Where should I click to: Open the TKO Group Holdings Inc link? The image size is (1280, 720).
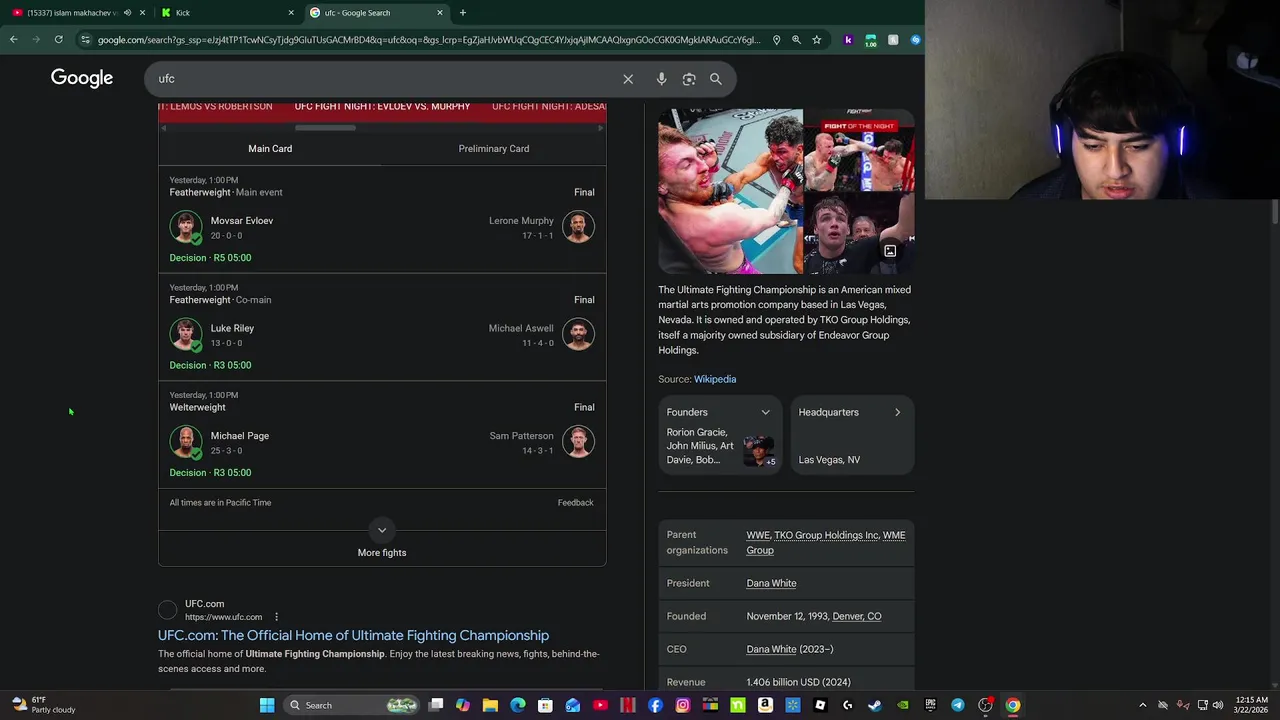tap(826, 535)
